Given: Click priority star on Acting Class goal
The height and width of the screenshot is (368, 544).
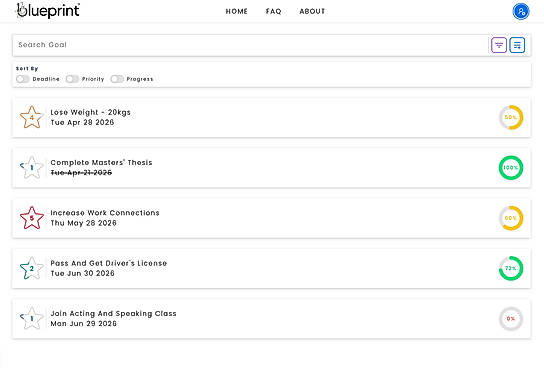Looking at the screenshot, I should point(32,318).
